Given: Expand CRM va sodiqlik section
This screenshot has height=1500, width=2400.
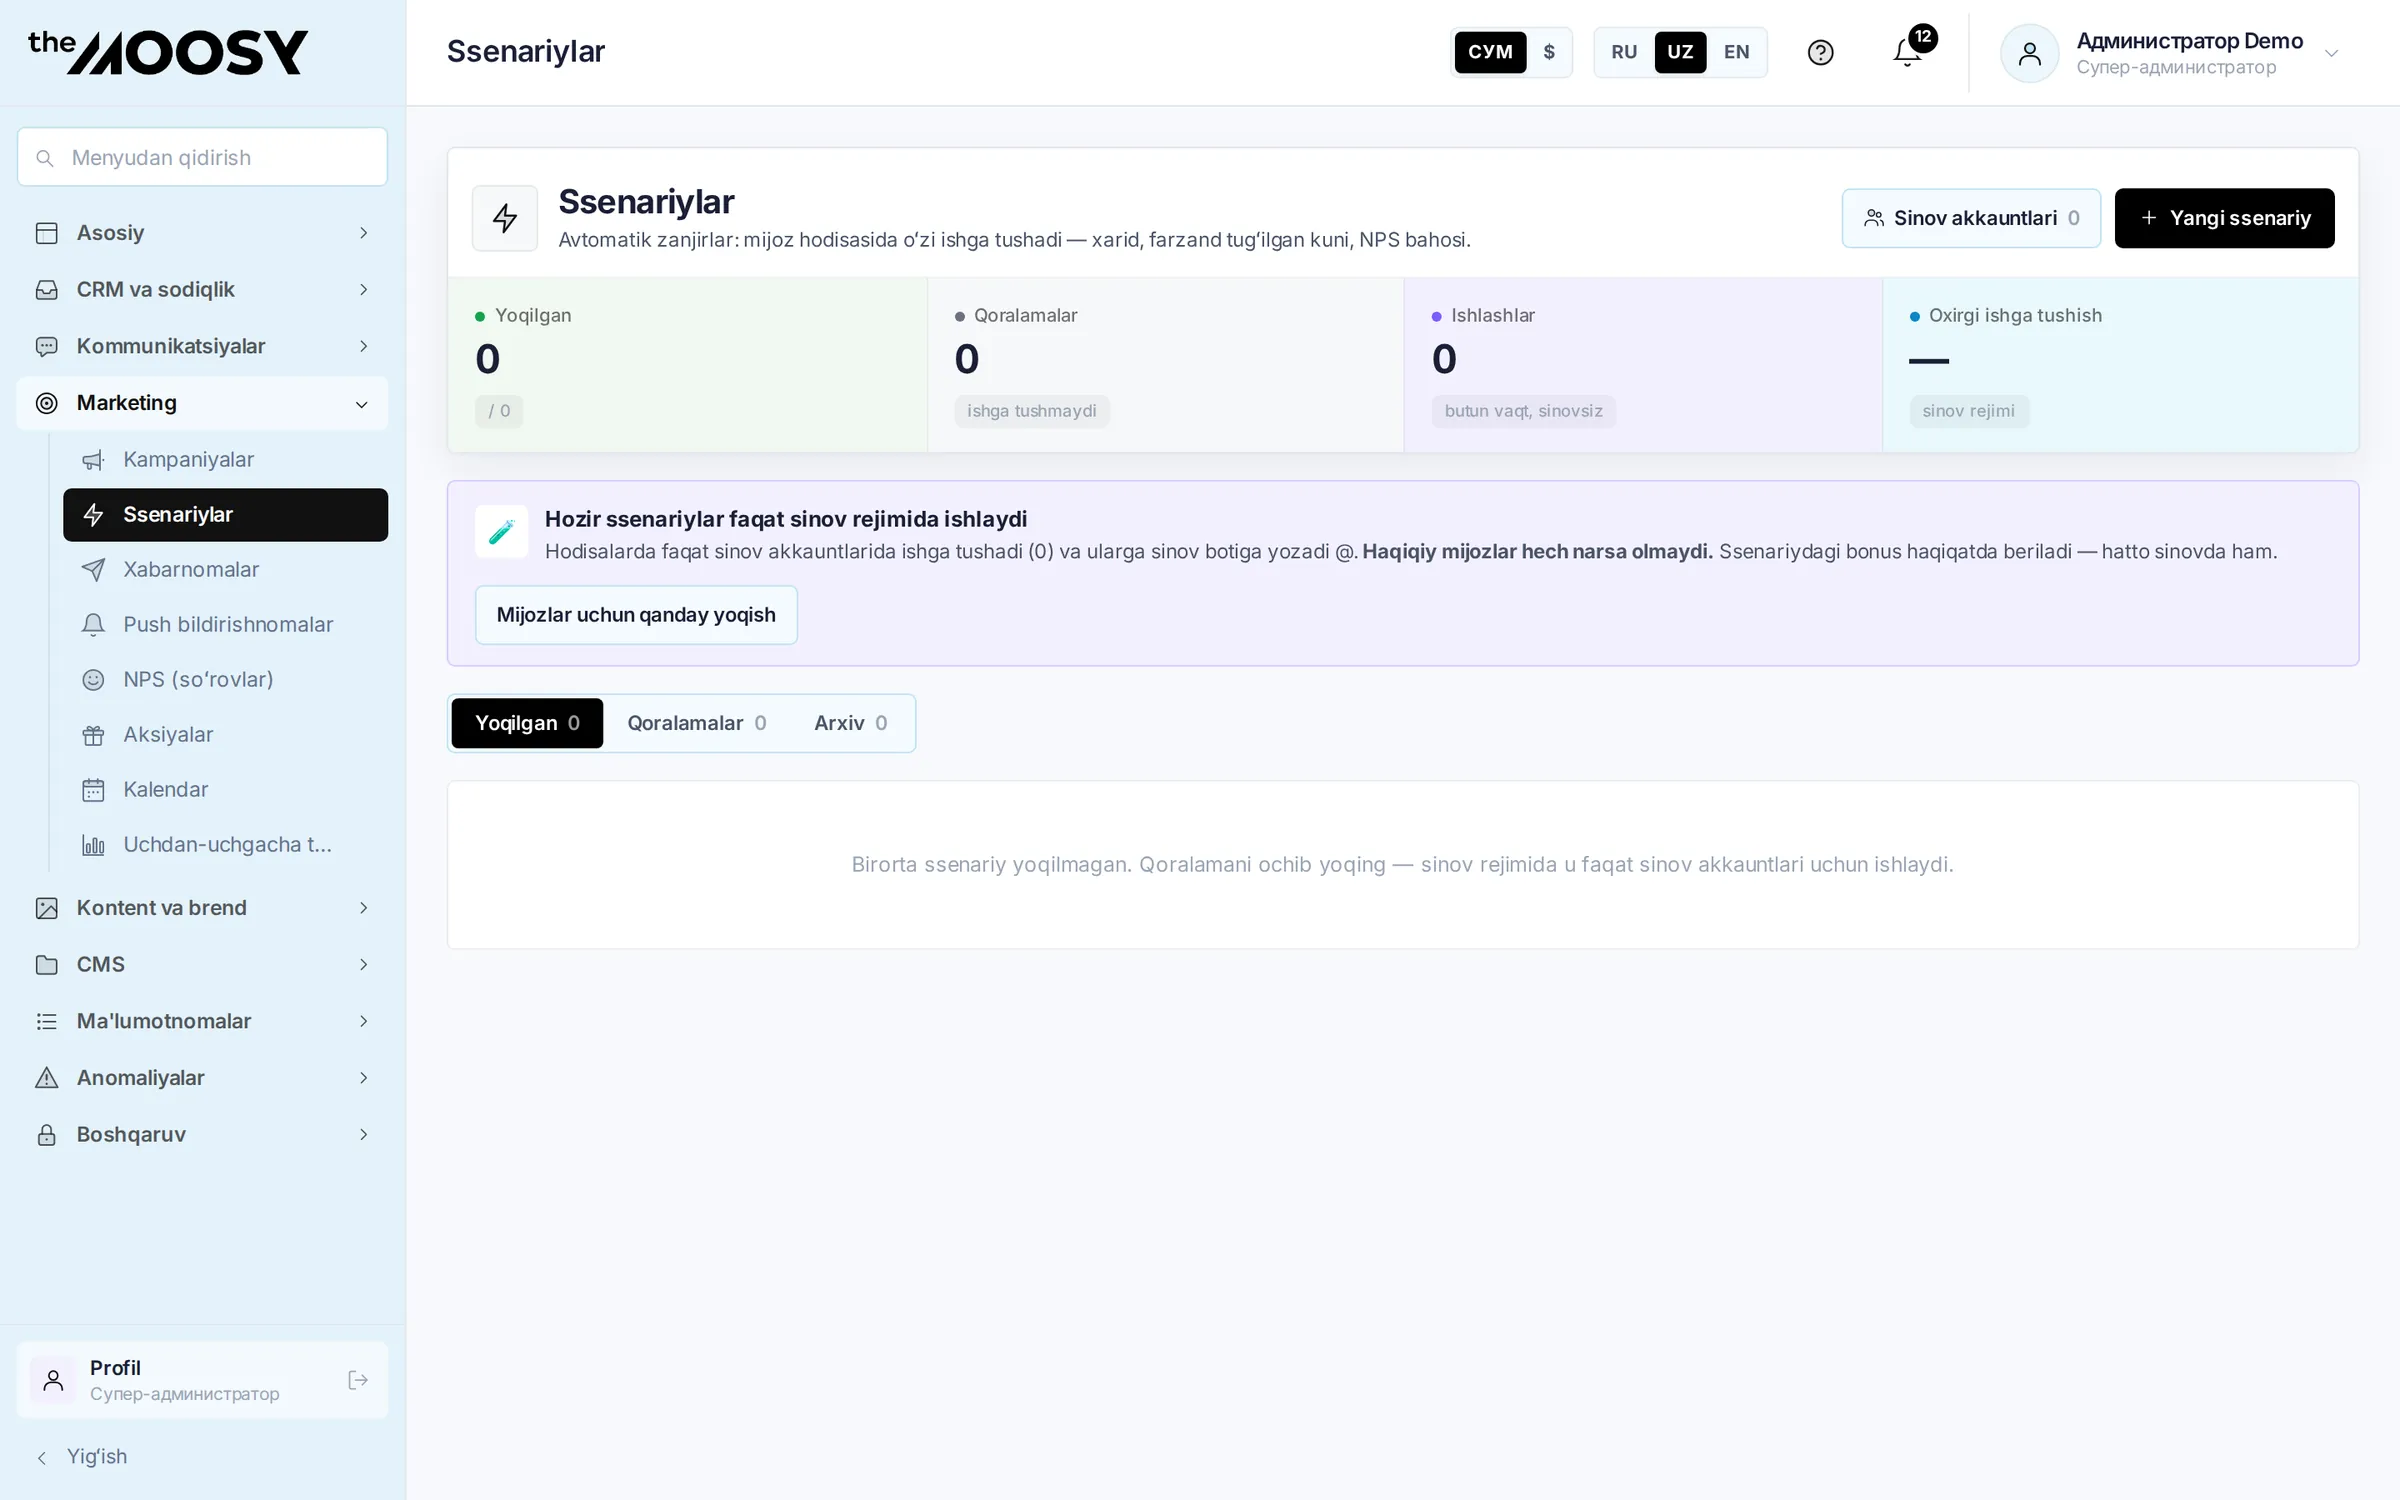Looking at the screenshot, I should point(202,290).
